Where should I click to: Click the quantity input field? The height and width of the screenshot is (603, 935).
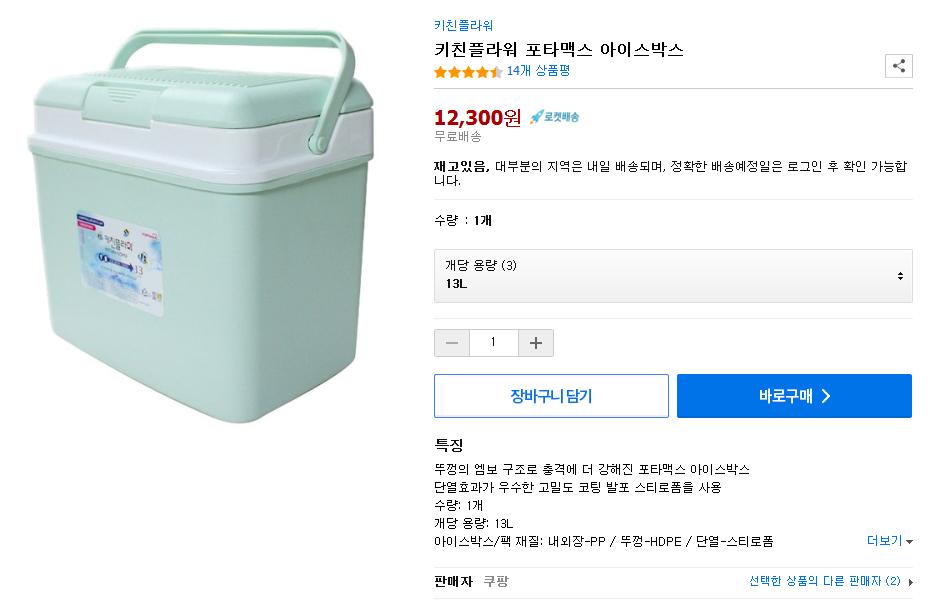pyautogui.click(x=493, y=343)
